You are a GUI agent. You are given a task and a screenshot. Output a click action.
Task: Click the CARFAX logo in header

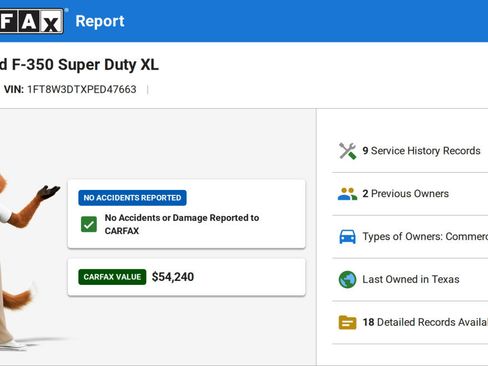pyautogui.click(x=32, y=21)
